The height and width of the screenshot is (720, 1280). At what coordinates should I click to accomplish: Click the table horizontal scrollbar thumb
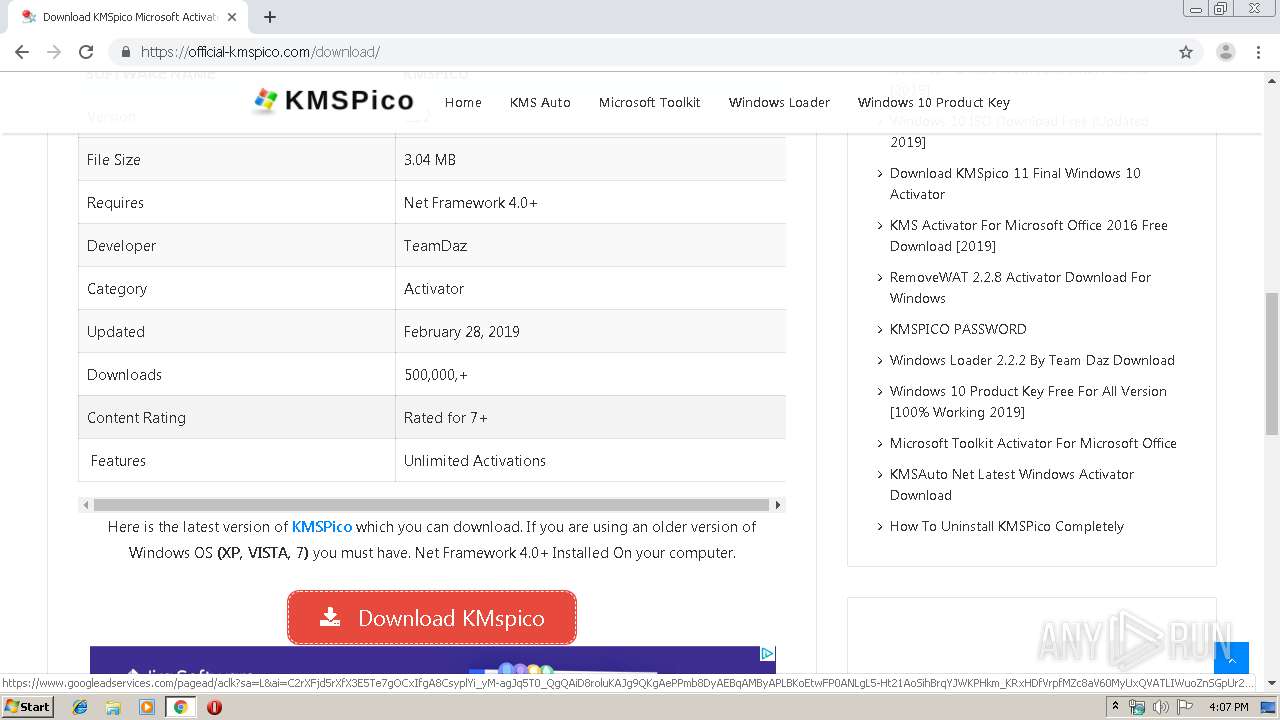tap(431, 505)
